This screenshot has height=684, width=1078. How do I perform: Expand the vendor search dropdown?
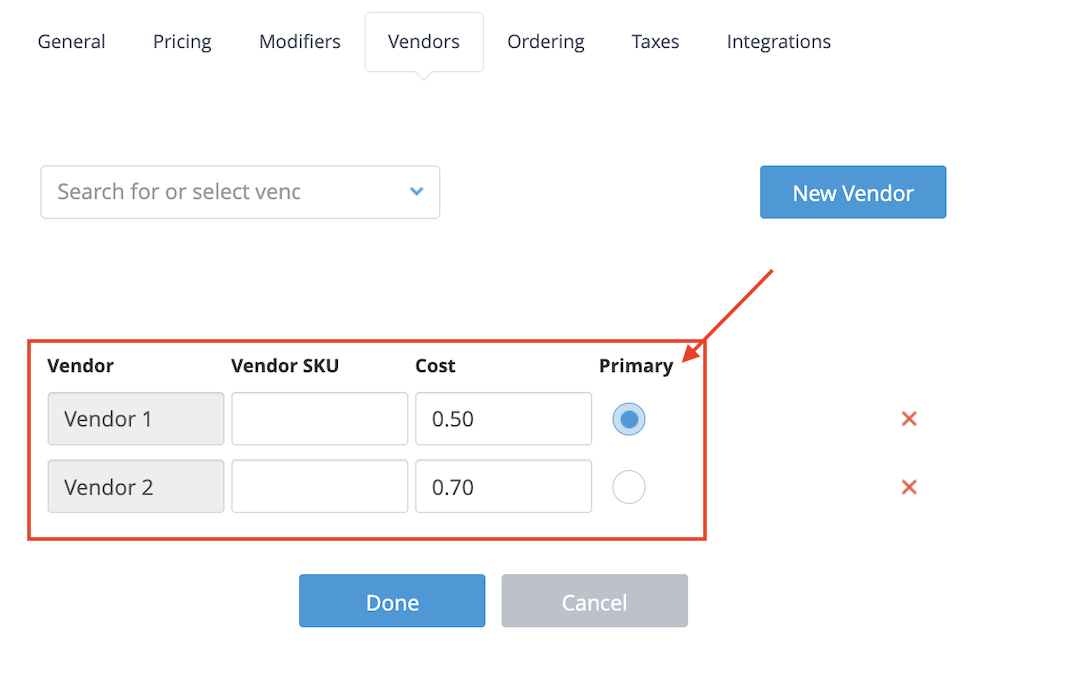[x=417, y=191]
